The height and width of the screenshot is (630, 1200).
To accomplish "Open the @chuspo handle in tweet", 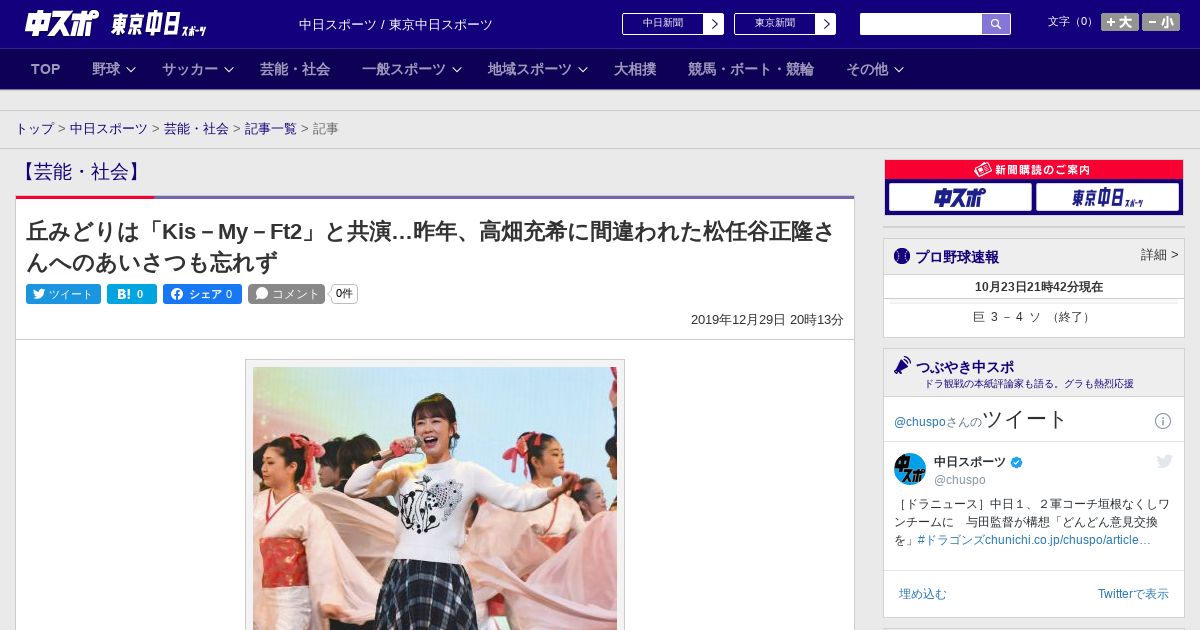I will (x=960, y=480).
